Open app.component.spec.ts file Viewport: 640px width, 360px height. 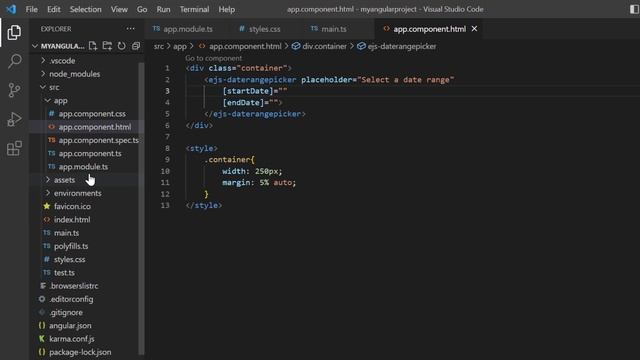pyautogui.click(x=98, y=140)
